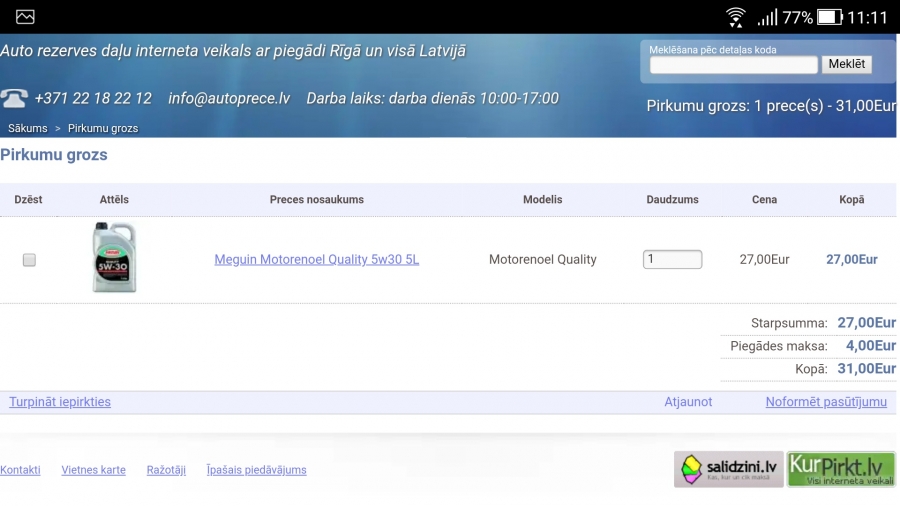Viewport: 900px width, 506px height.
Task: Click Pirkumu grozs breadcrumb
Action: click(103, 129)
